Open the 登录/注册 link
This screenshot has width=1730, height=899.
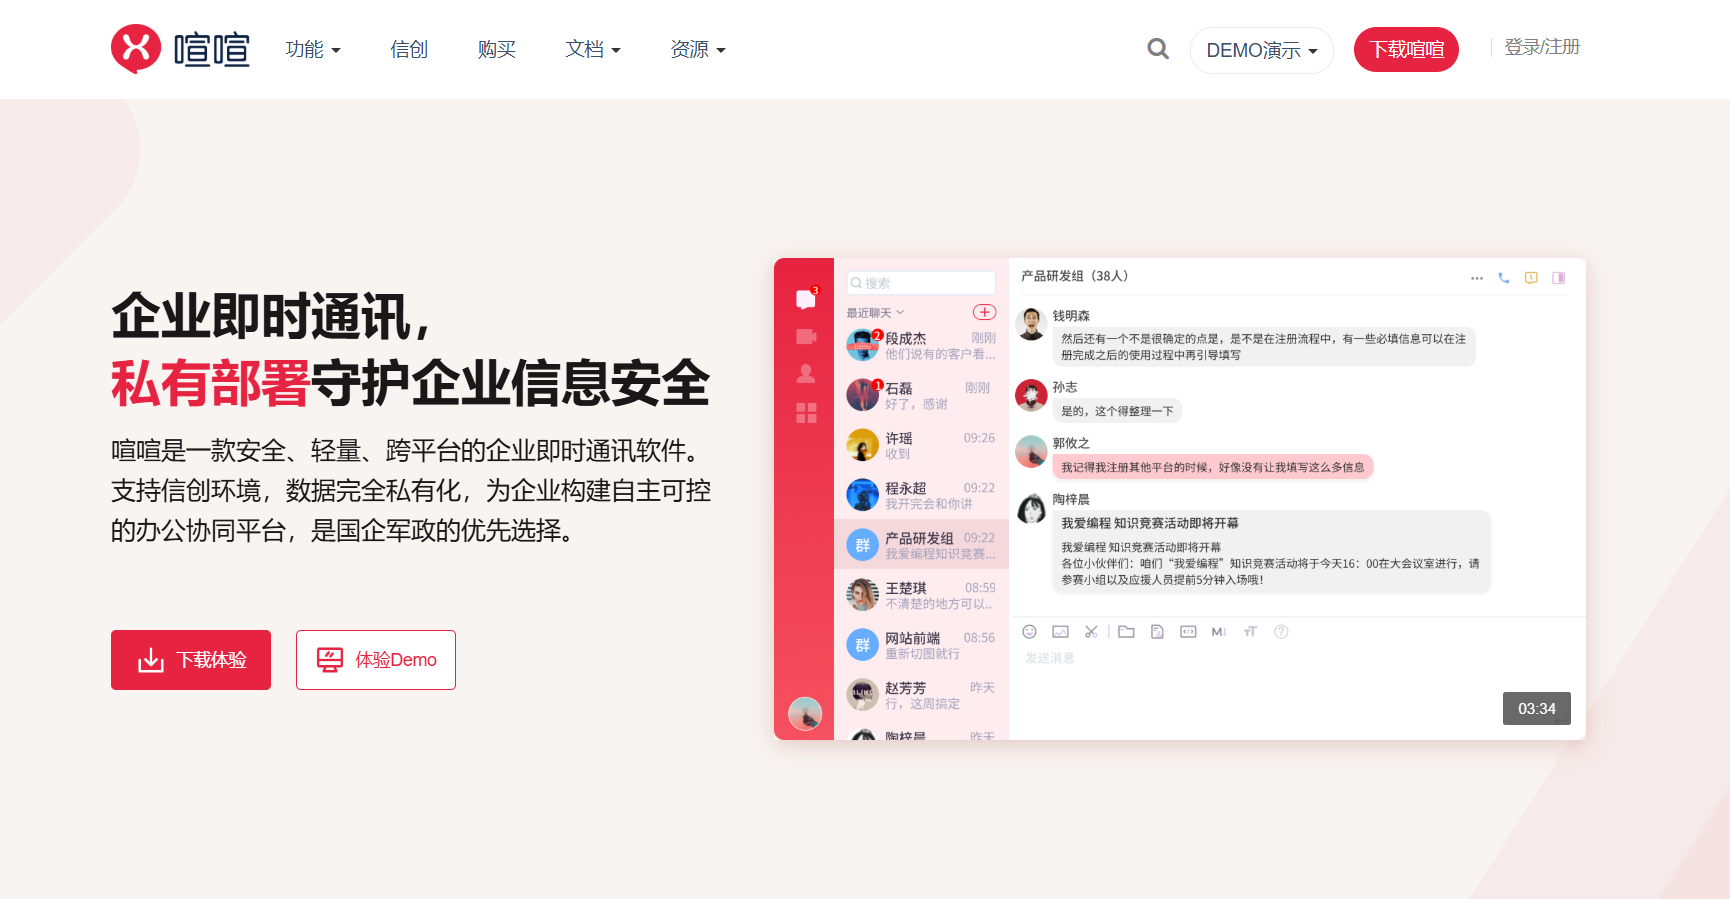click(x=1542, y=47)
